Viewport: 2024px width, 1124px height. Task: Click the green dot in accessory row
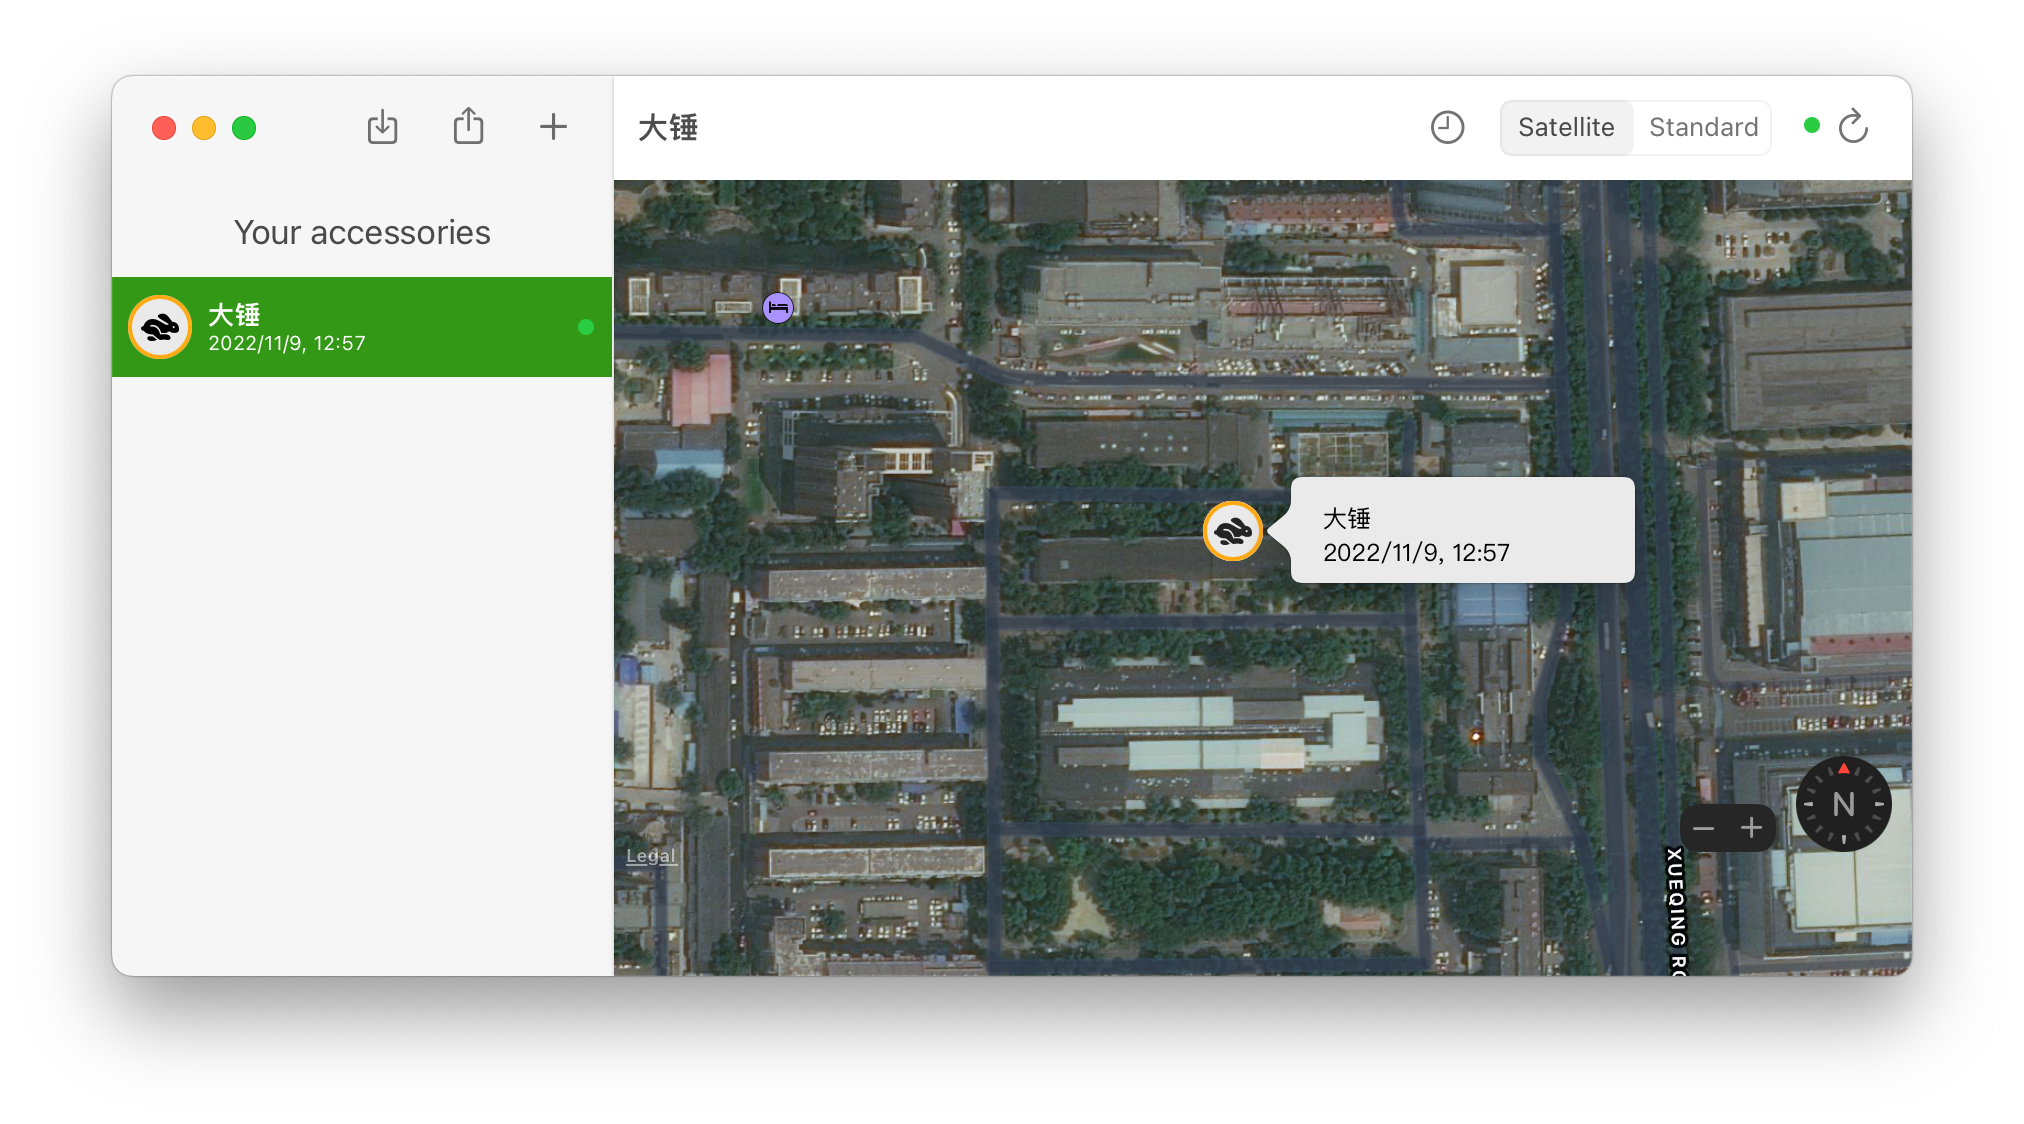(586, 327)
